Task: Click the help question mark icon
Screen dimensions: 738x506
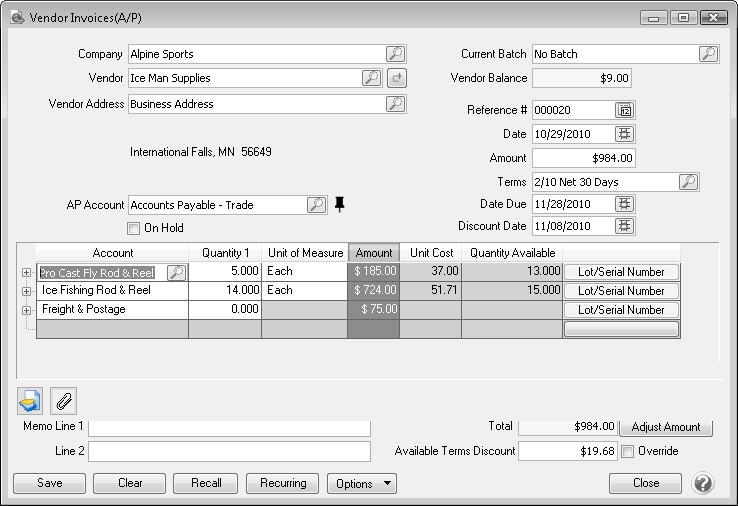Action: tap(702, 483)
